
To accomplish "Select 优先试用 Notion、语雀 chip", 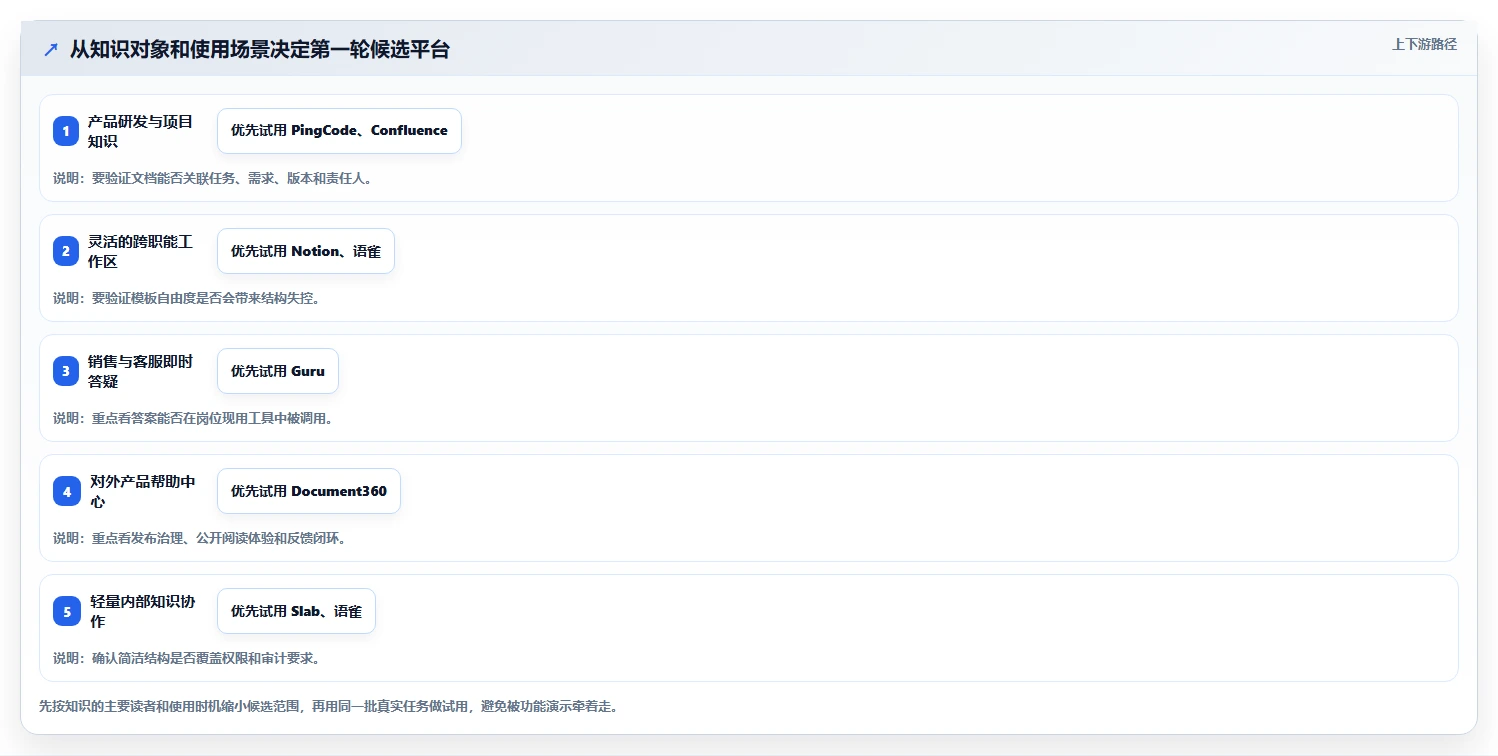I will pos(306,251).
